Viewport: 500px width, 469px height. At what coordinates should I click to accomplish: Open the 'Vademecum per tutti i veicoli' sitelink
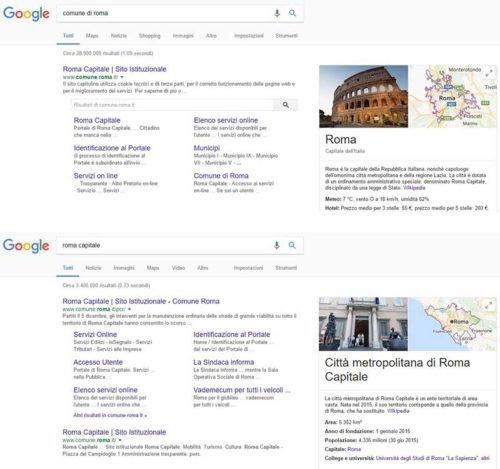[242, 390]
